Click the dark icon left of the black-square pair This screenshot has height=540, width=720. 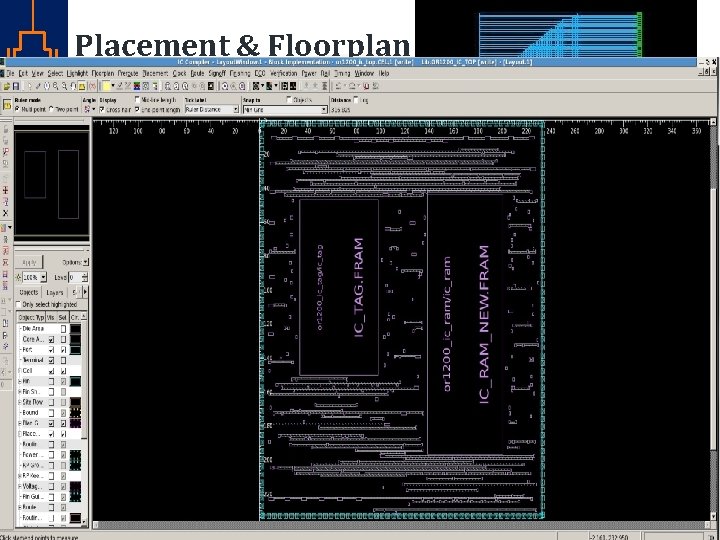269,86
